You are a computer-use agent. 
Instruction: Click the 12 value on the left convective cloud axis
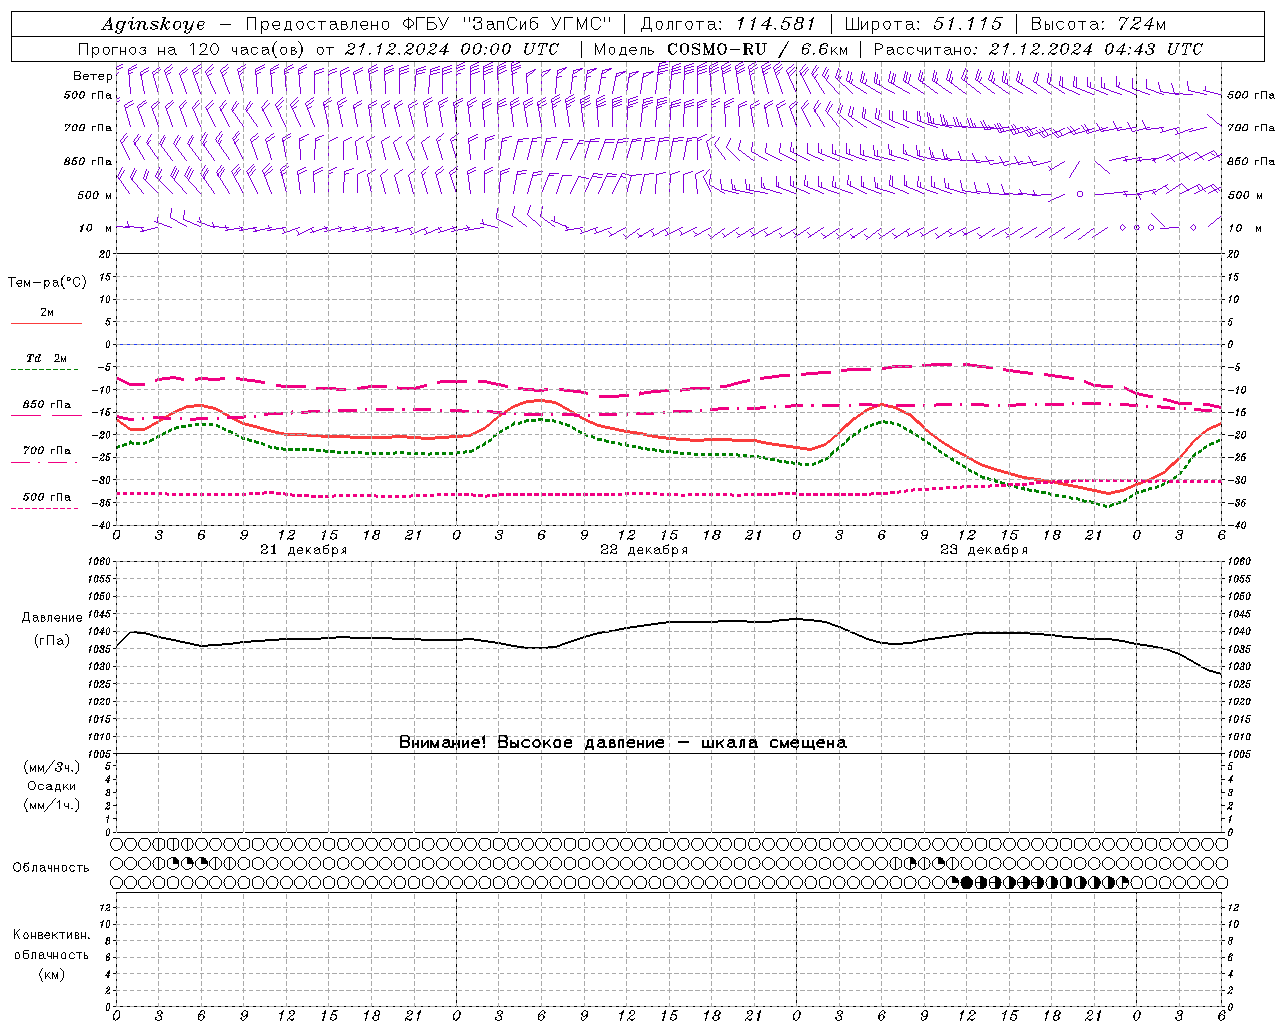click(105, 907)
